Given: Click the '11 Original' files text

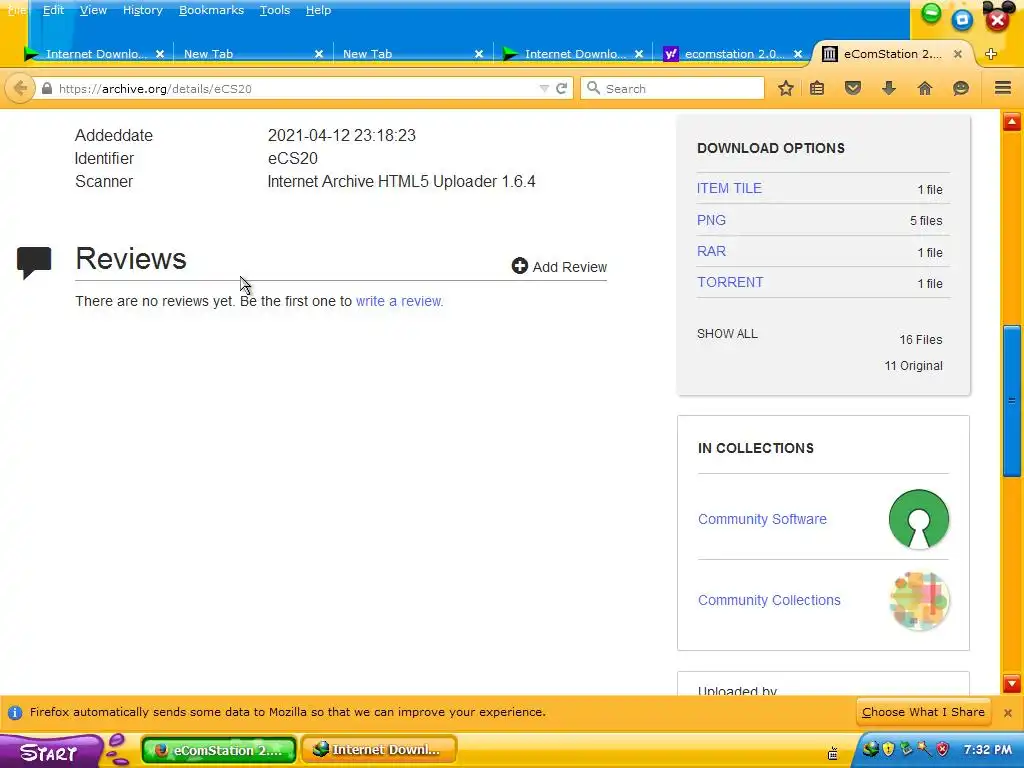Looking at the screenshot, I should [x=913, y=366].
